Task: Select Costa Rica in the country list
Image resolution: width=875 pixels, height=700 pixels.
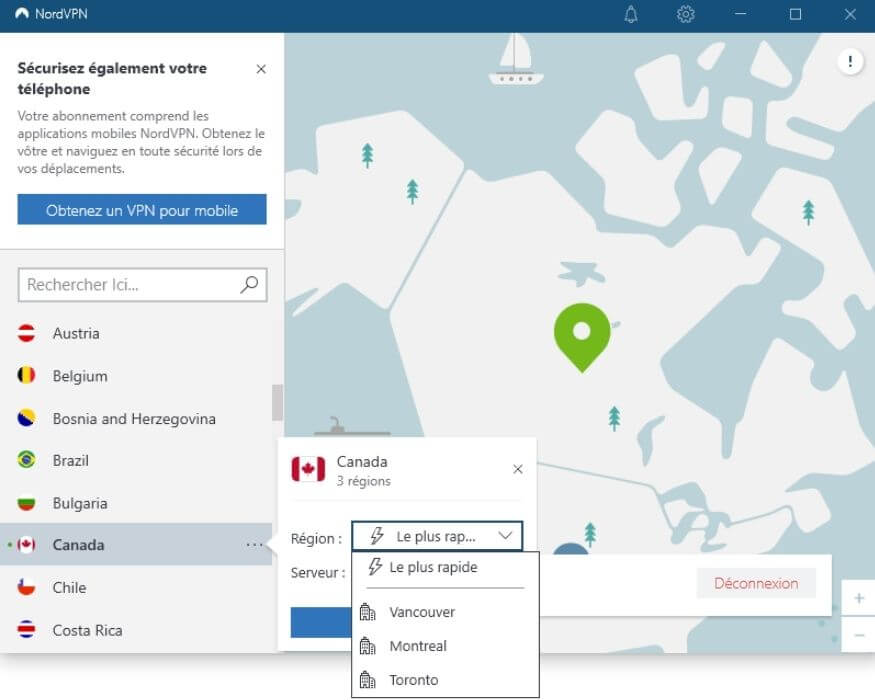Action: [136, 630]
